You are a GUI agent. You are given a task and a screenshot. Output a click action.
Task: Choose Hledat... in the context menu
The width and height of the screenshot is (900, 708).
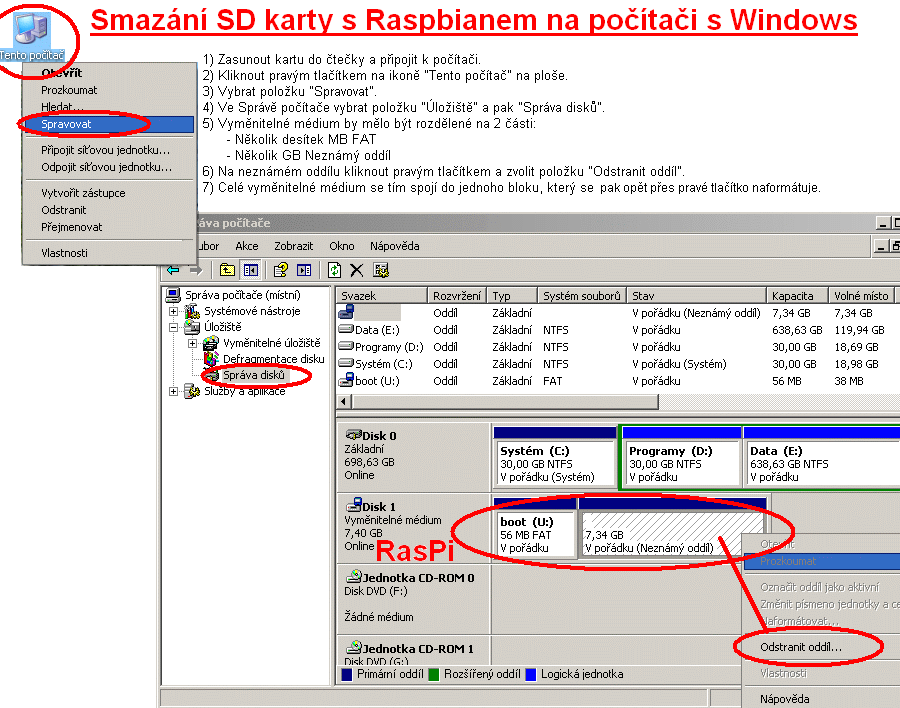(x=108, y=107)
